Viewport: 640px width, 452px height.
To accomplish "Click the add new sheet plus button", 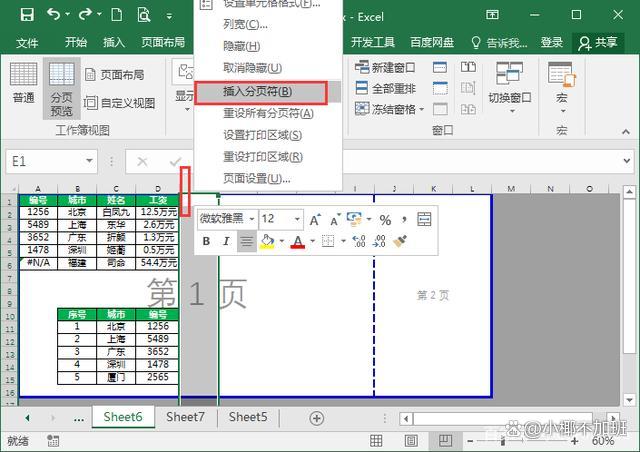I will coord(317,418).
